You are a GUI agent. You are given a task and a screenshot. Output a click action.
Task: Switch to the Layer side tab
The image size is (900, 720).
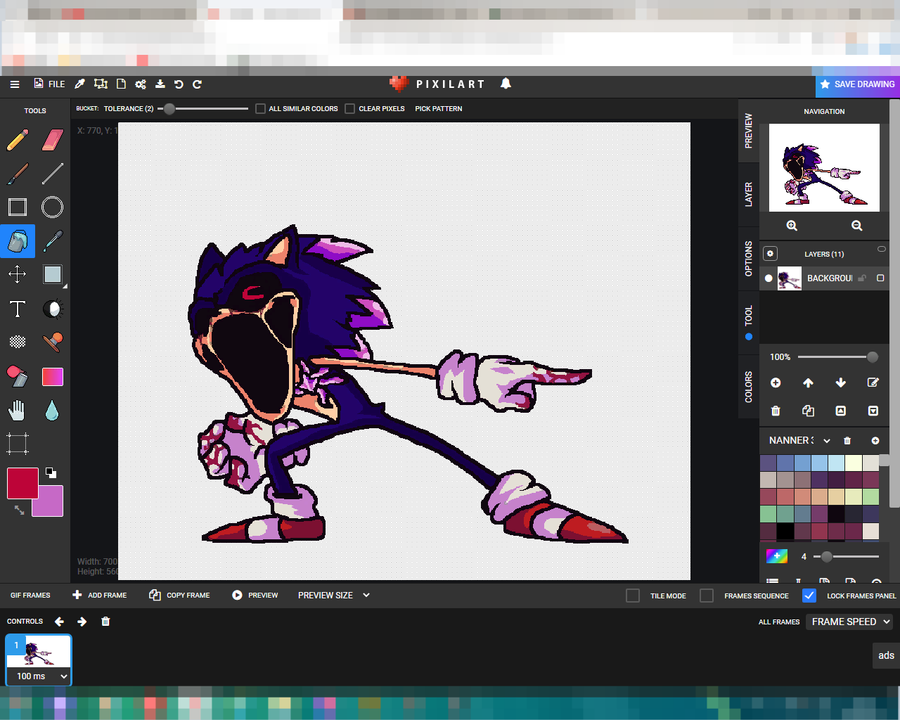tap(748, 195)
